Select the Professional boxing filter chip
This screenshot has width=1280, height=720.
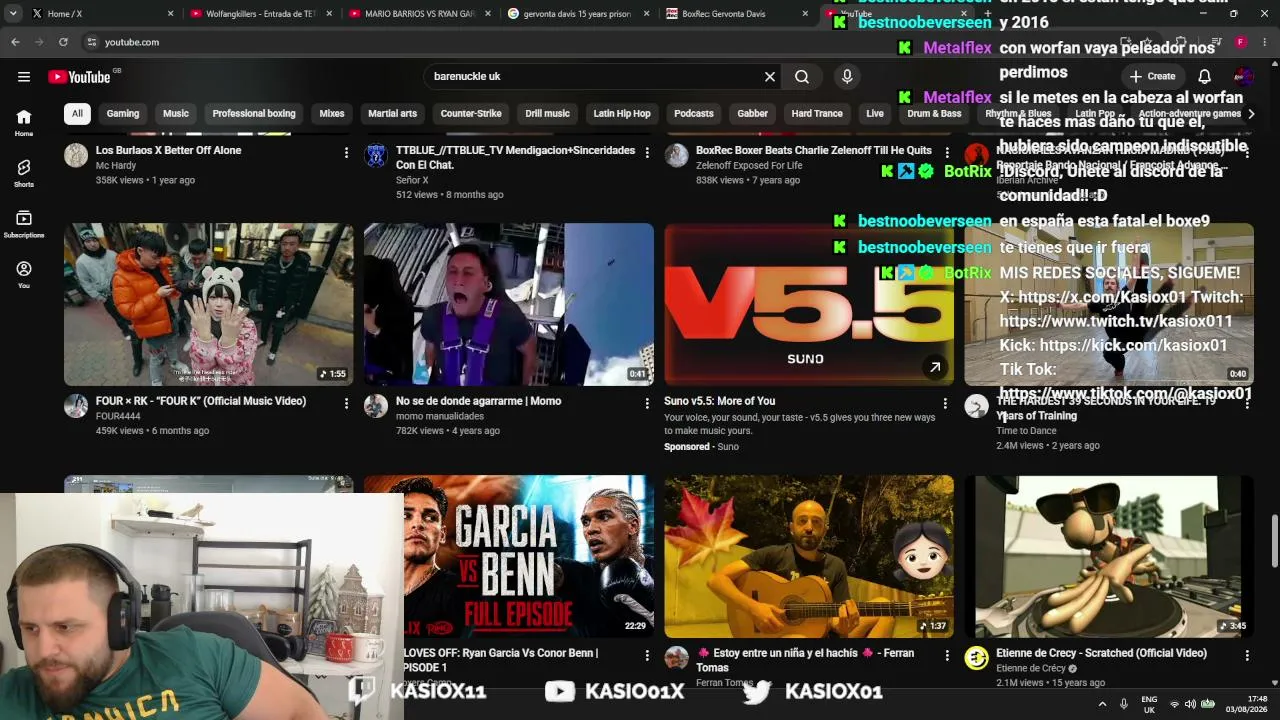click(254, 114)
